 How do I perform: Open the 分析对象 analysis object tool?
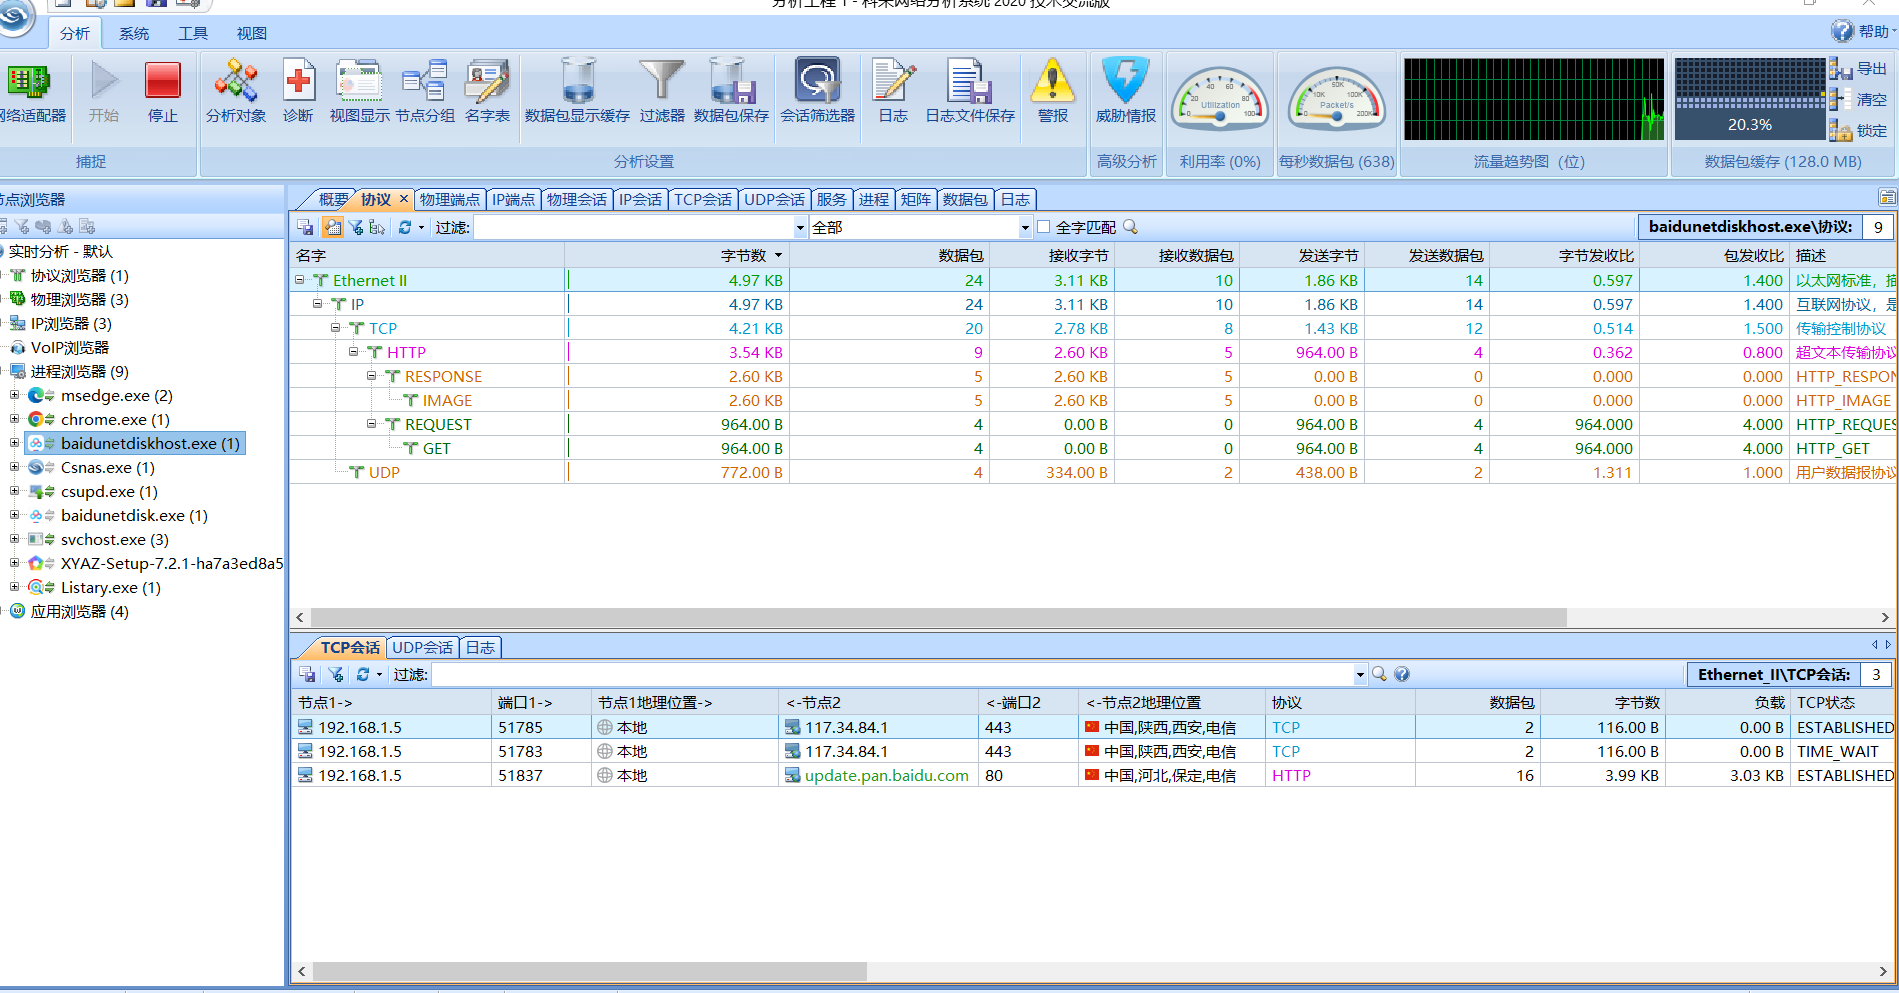pos(236,91)
